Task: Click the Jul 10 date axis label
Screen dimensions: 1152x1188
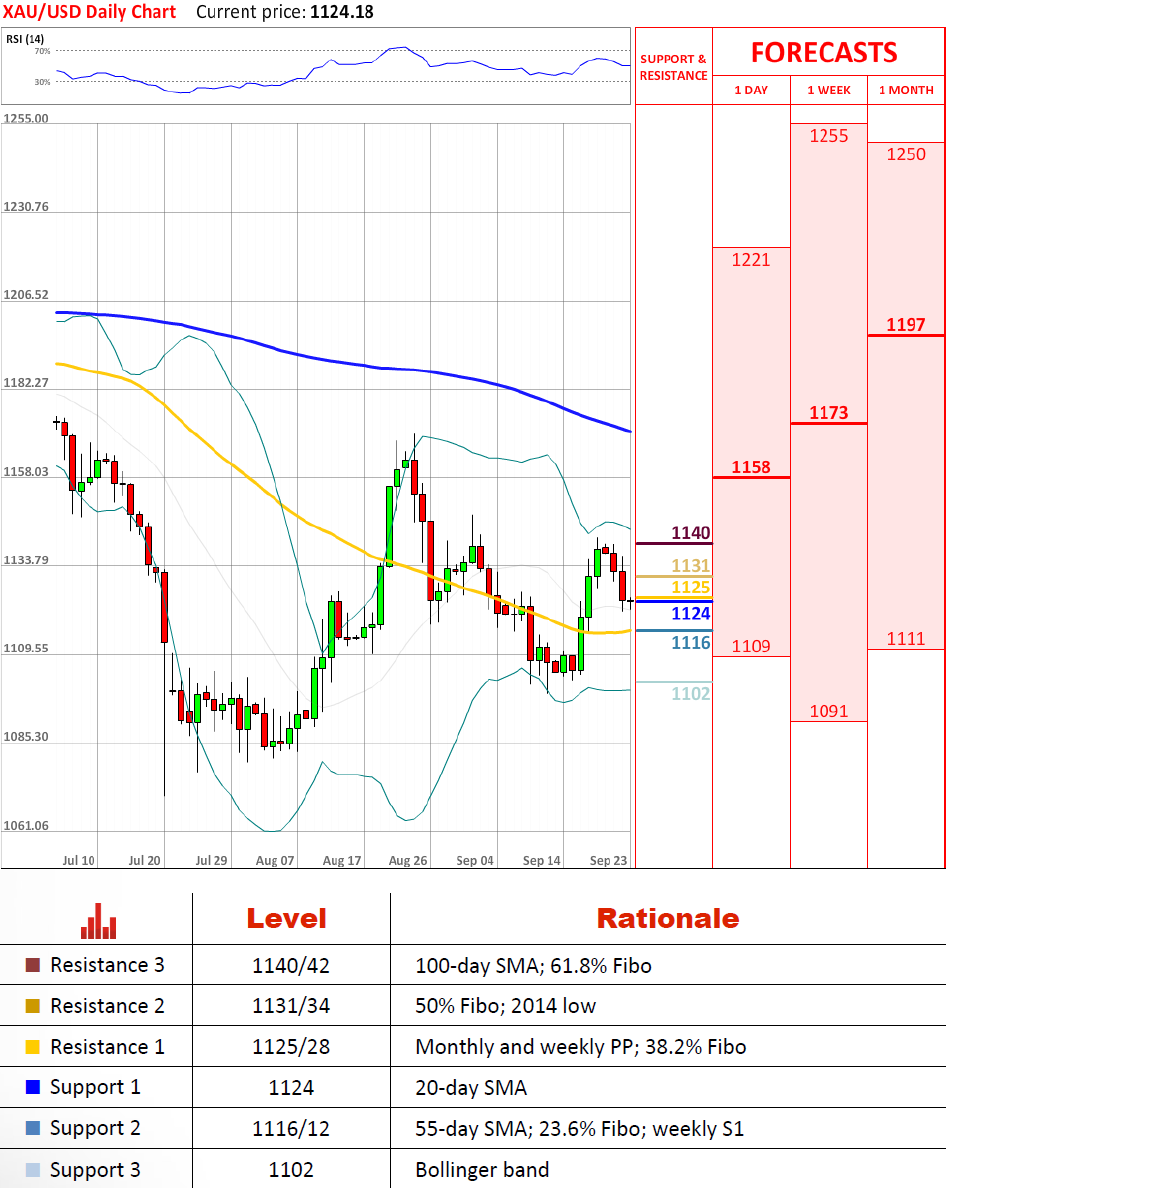Action: [x=78, y=861]
